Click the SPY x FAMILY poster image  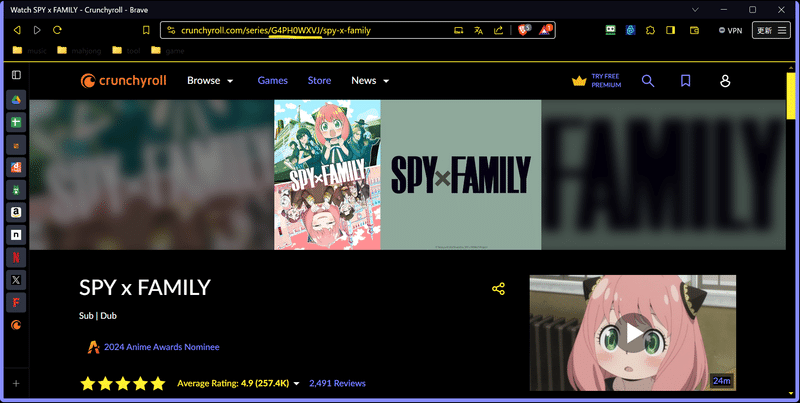pos(327,174)
